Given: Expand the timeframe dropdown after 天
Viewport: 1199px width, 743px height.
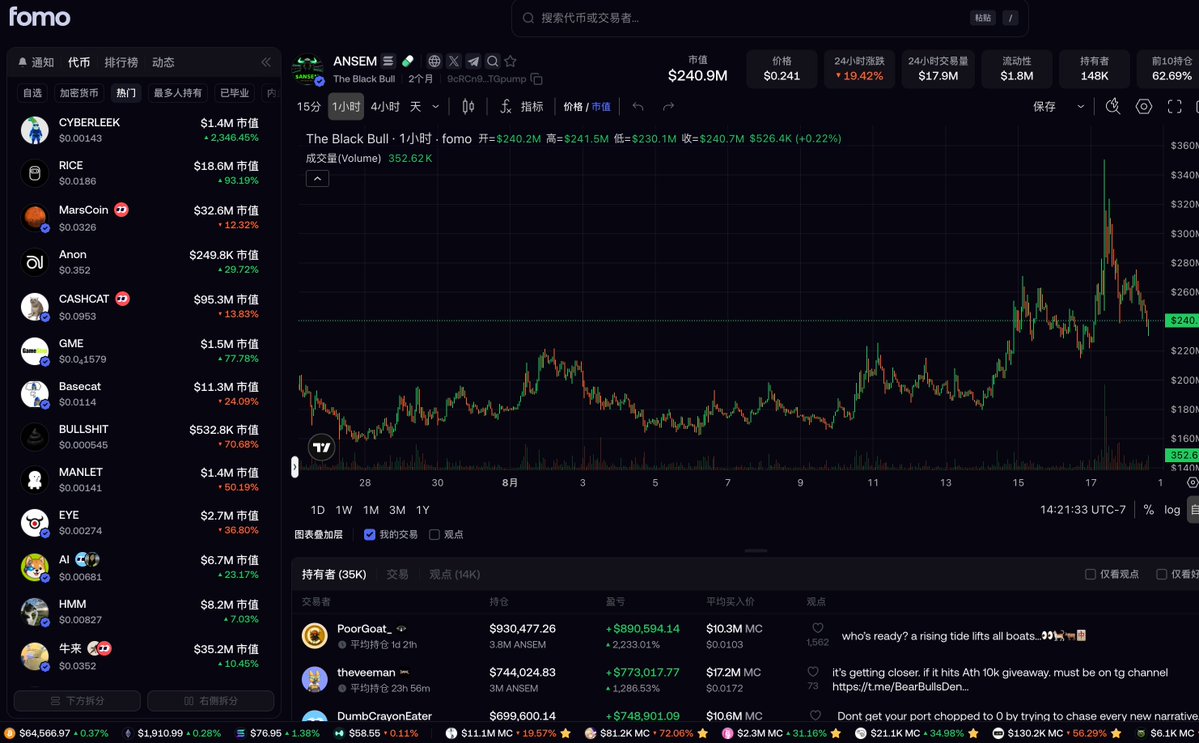Looking at the screenshot, I should [x=435, y=107].
